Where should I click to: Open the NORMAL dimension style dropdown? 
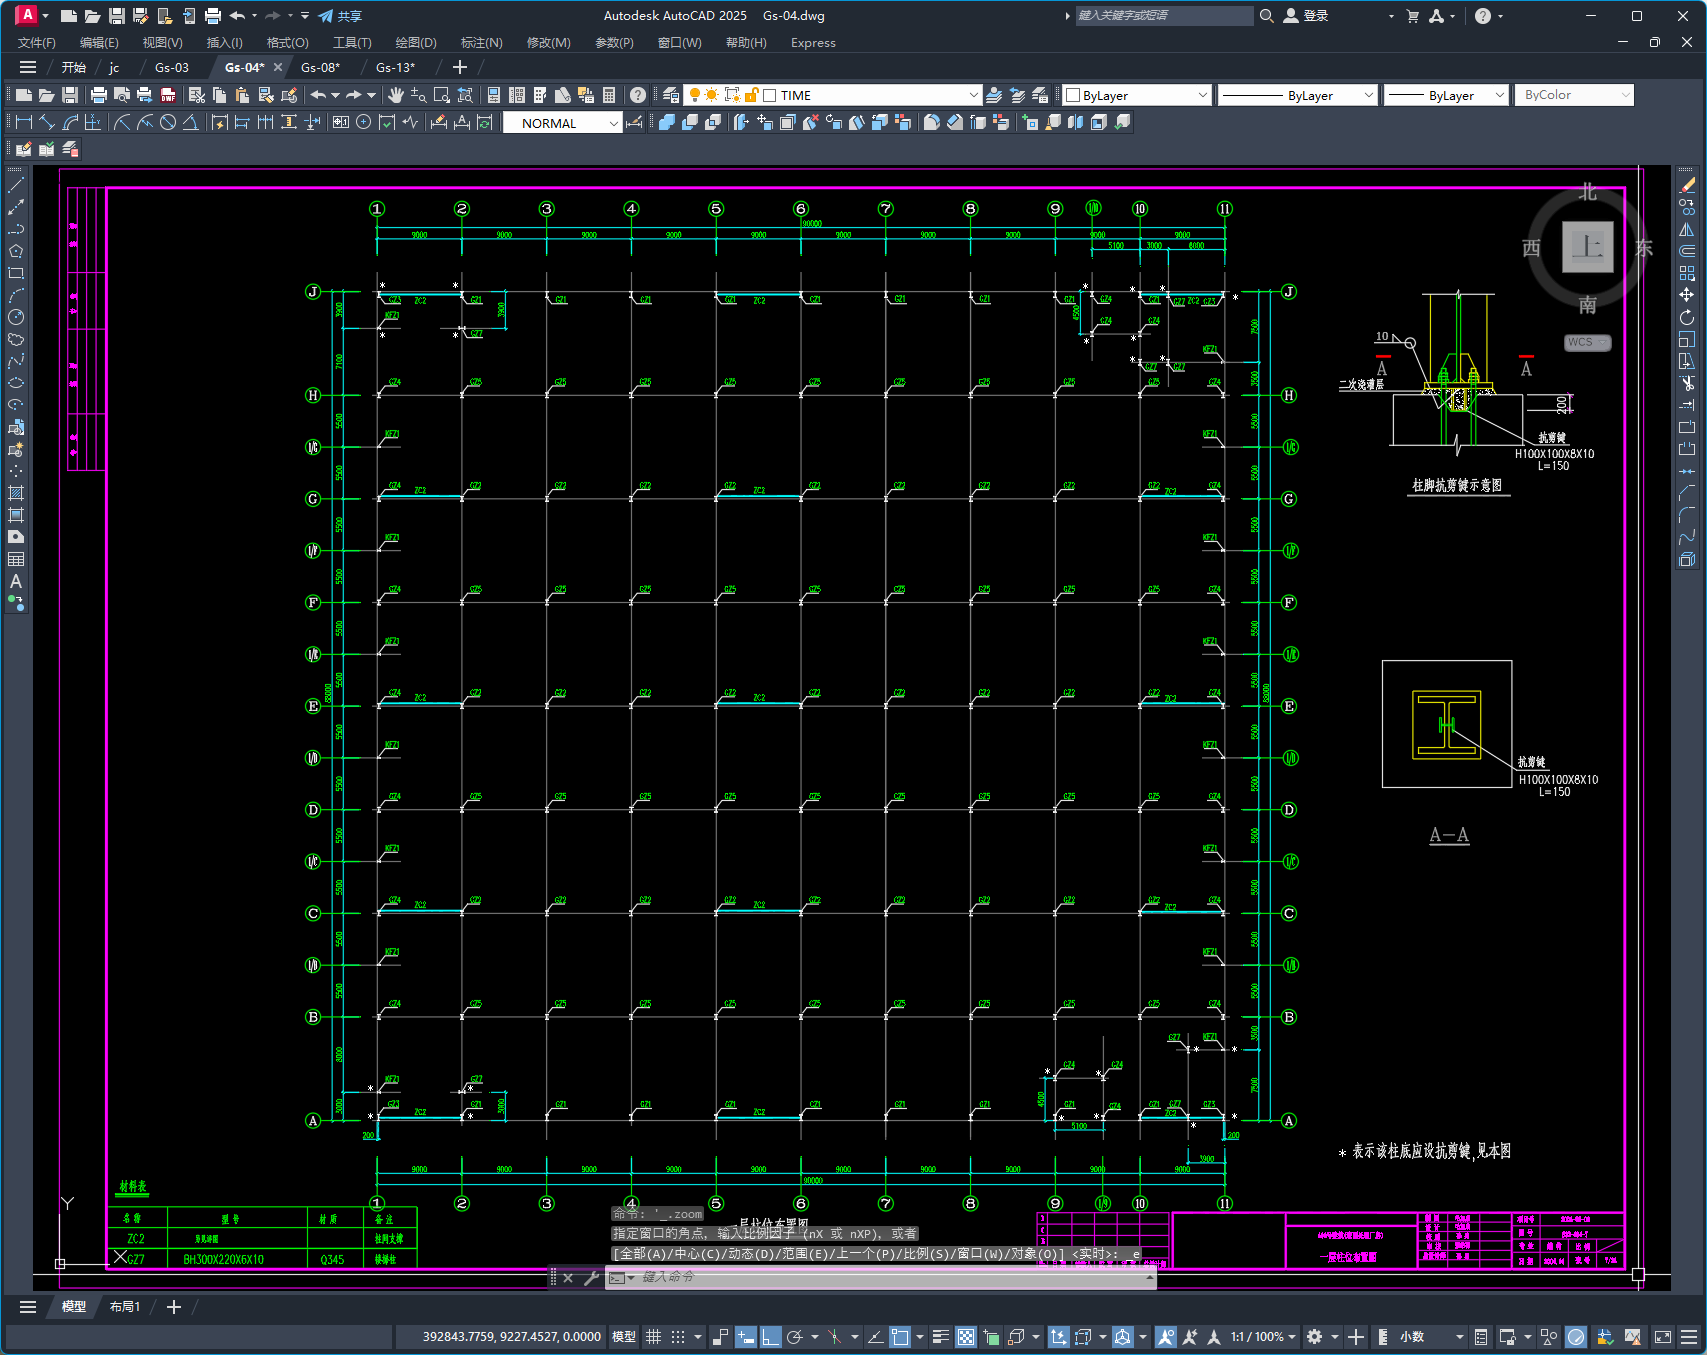point(613,123)
